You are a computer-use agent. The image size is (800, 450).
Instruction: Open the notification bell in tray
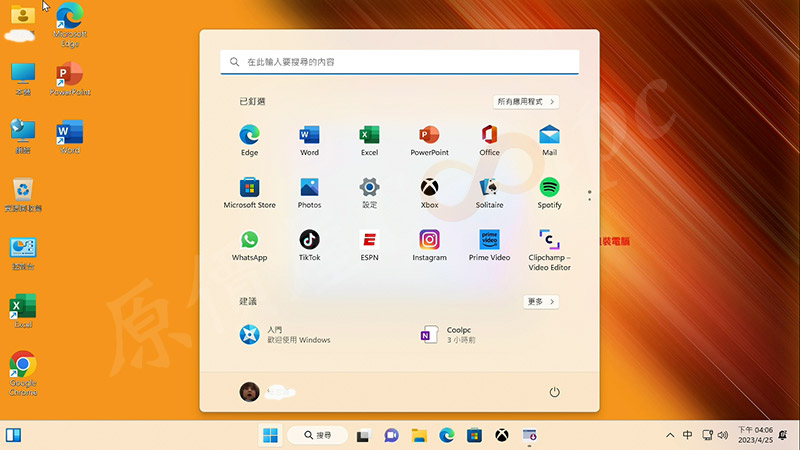click(783, 435)
